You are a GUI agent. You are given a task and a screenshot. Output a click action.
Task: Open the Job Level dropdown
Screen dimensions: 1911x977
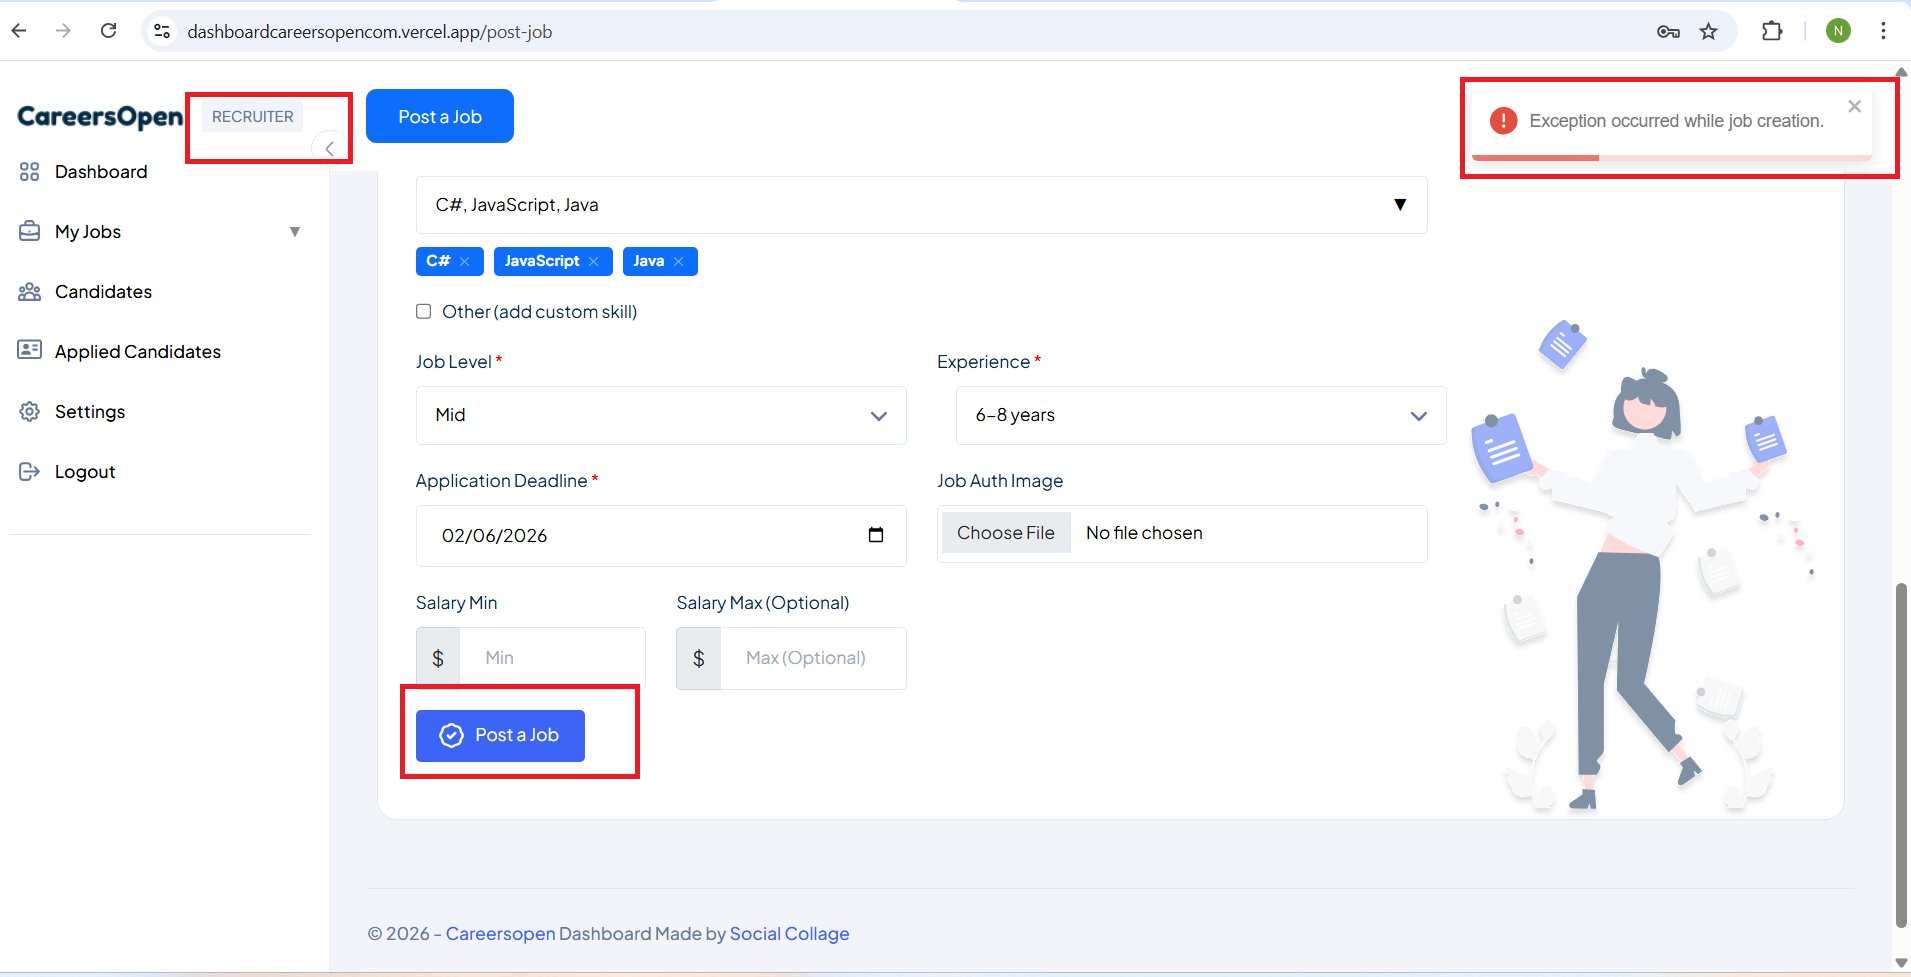tap(661, 415)
